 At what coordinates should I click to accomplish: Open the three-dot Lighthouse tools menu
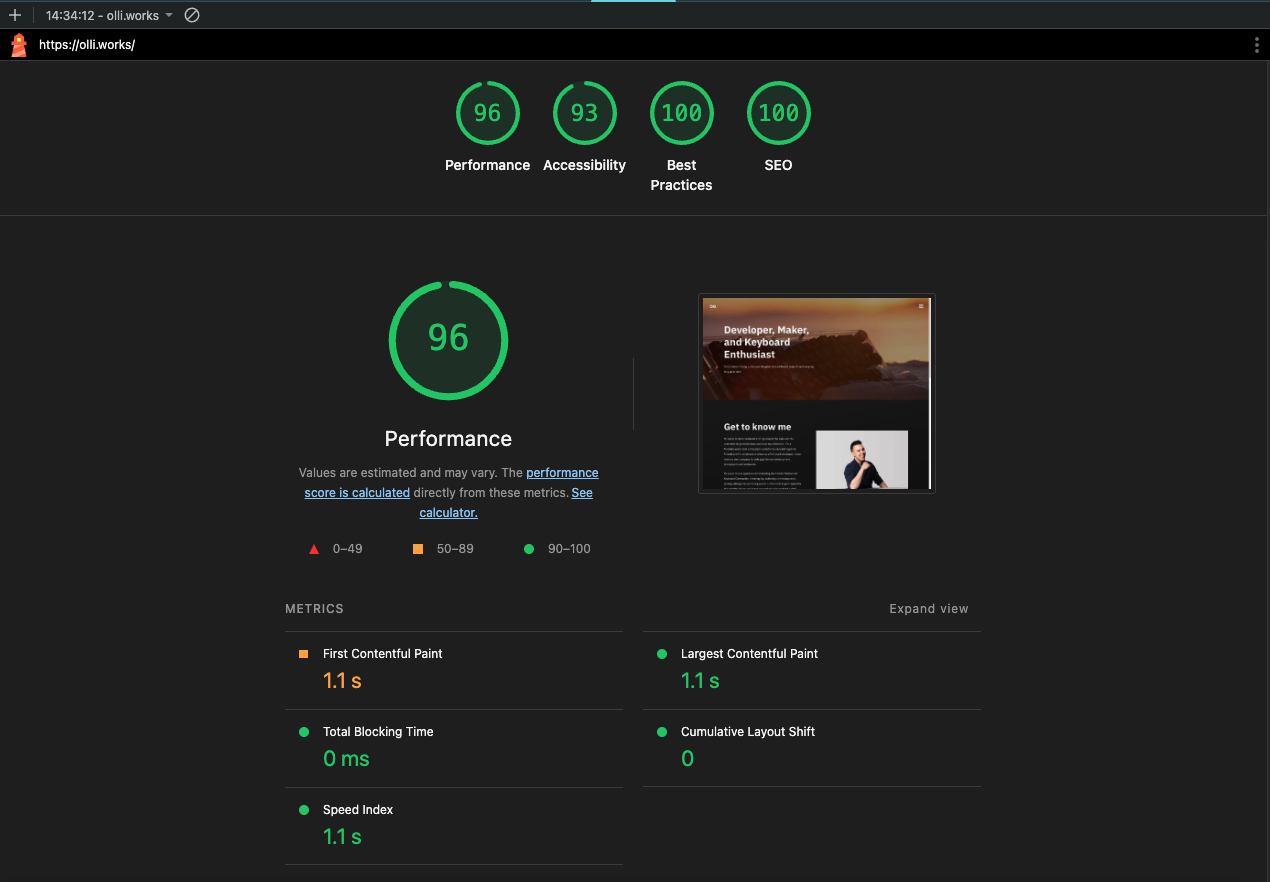(x=1256, y=45)
